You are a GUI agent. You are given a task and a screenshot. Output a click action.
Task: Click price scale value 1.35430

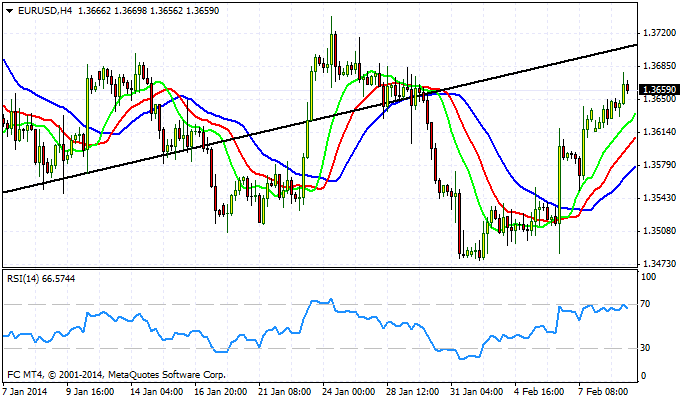click(660, 197)
